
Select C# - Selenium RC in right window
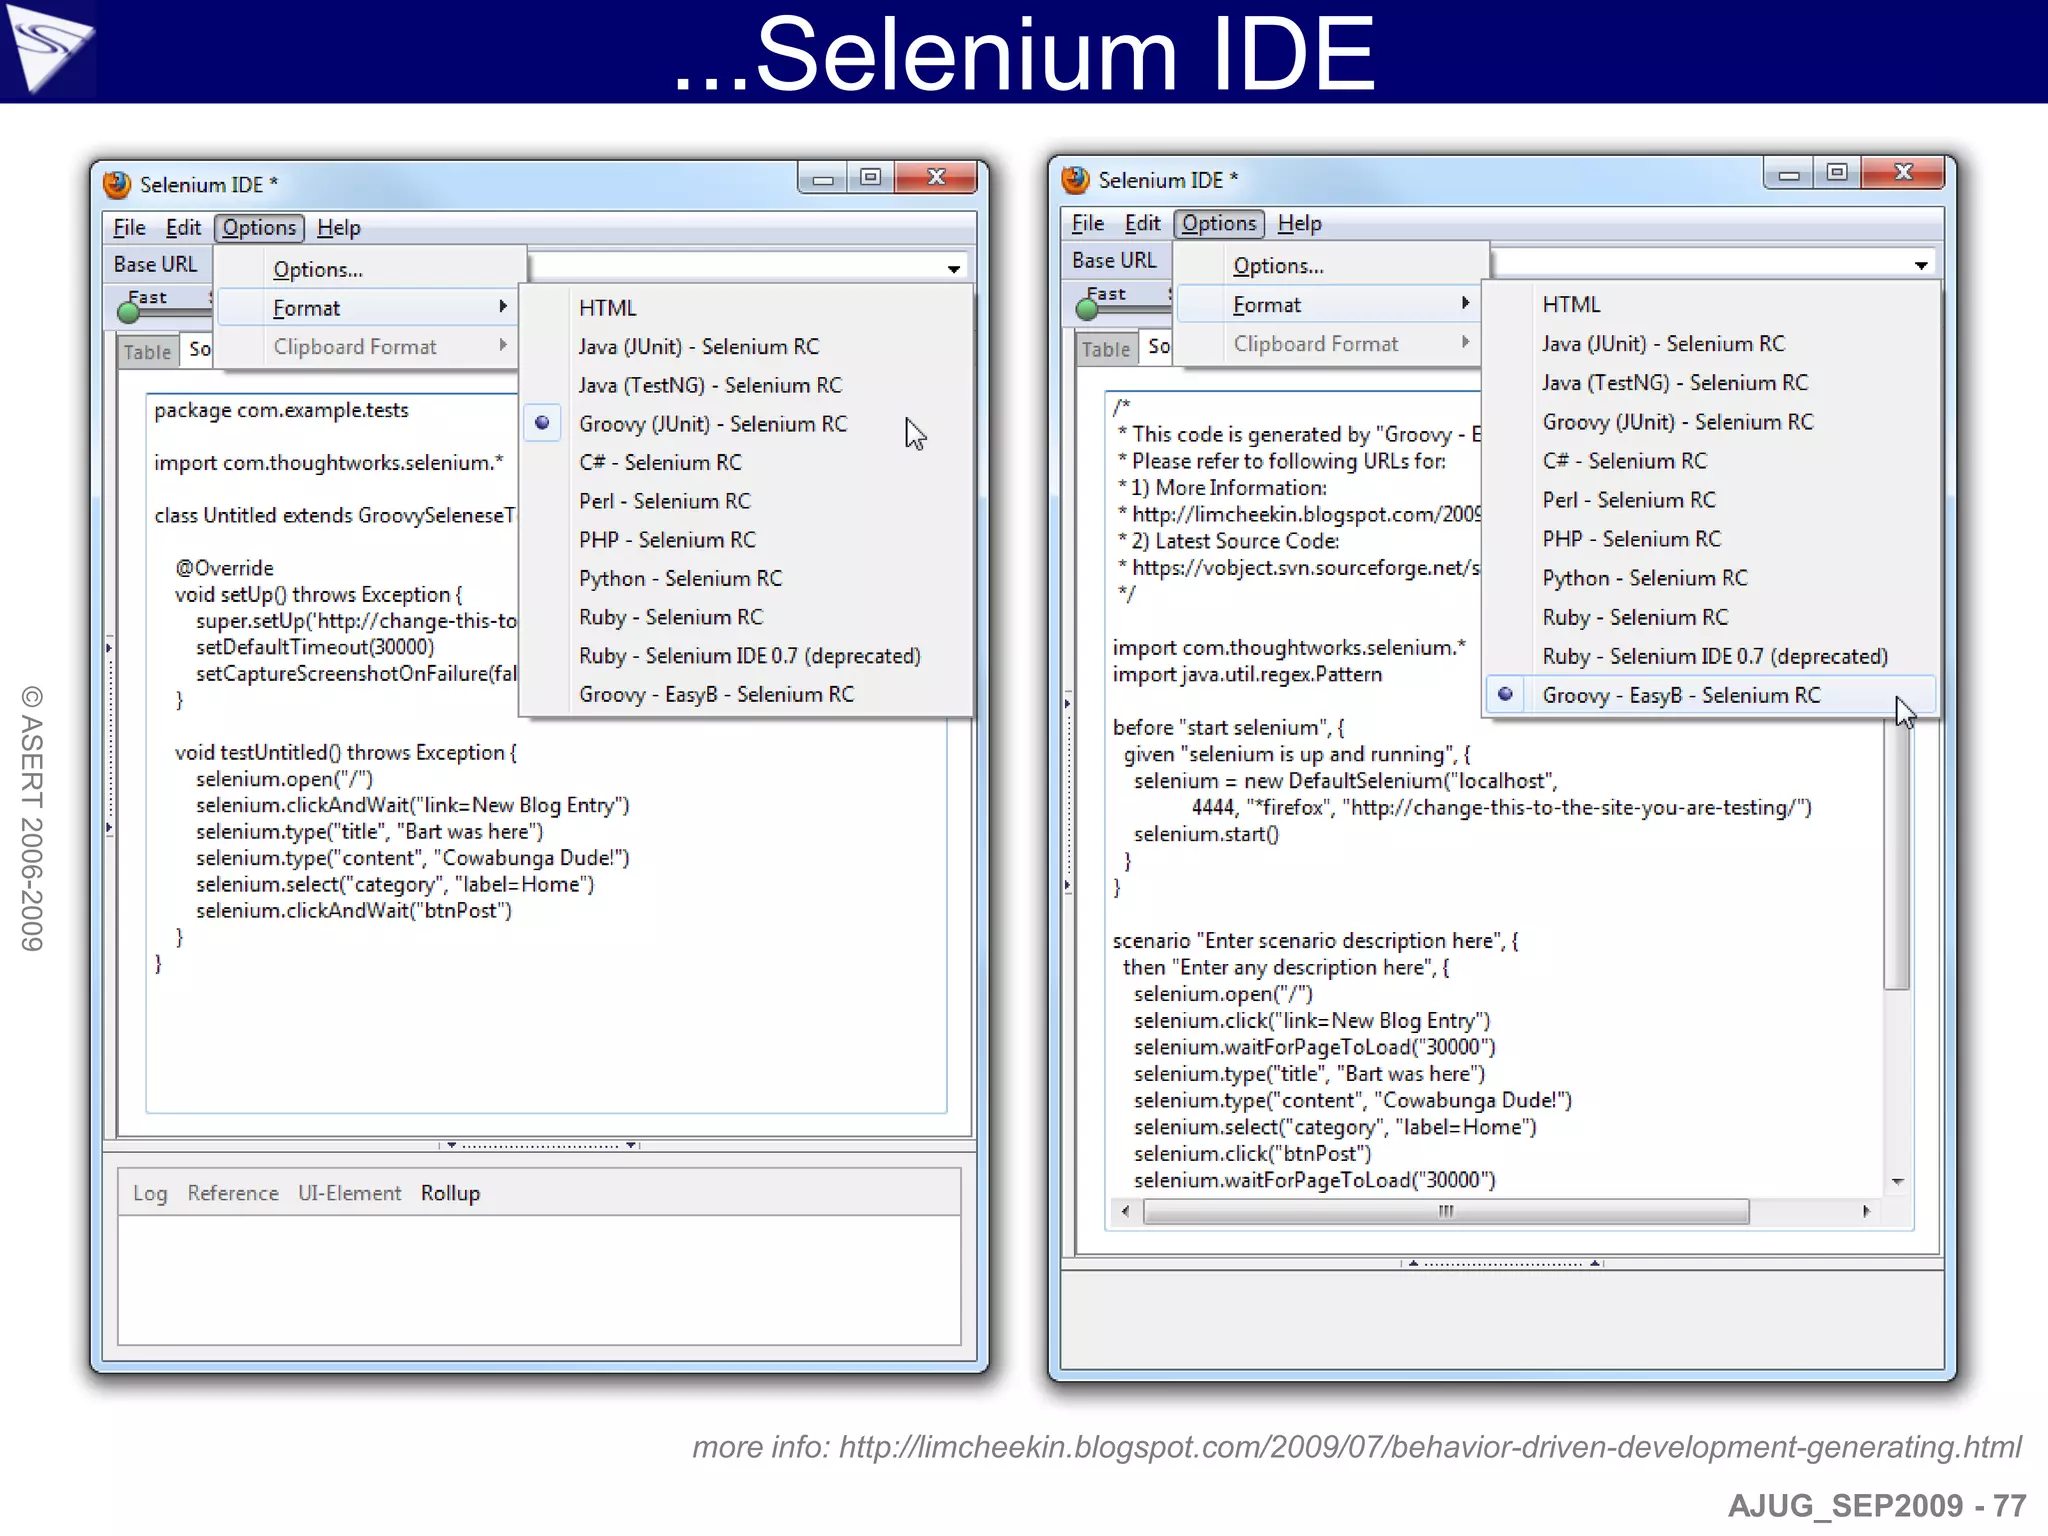(1711, 461)
